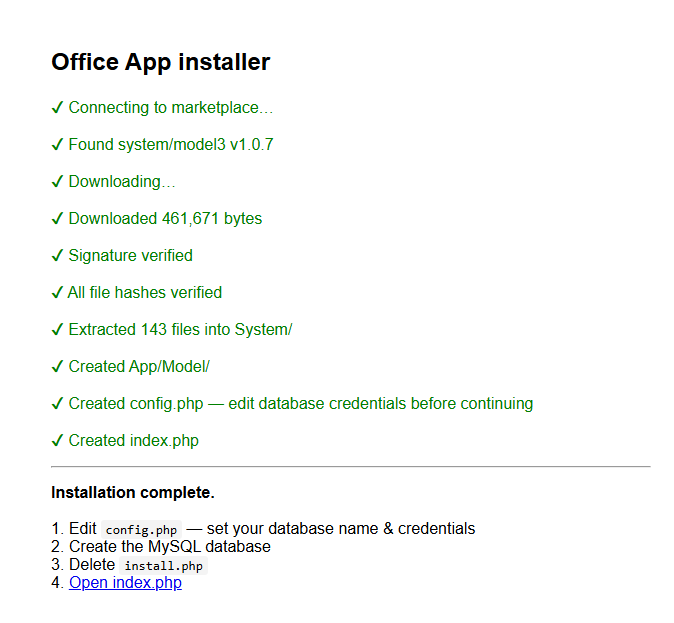Click the checkmark next to Created index.php
674x623 pixels.
(x=58, y=441)
